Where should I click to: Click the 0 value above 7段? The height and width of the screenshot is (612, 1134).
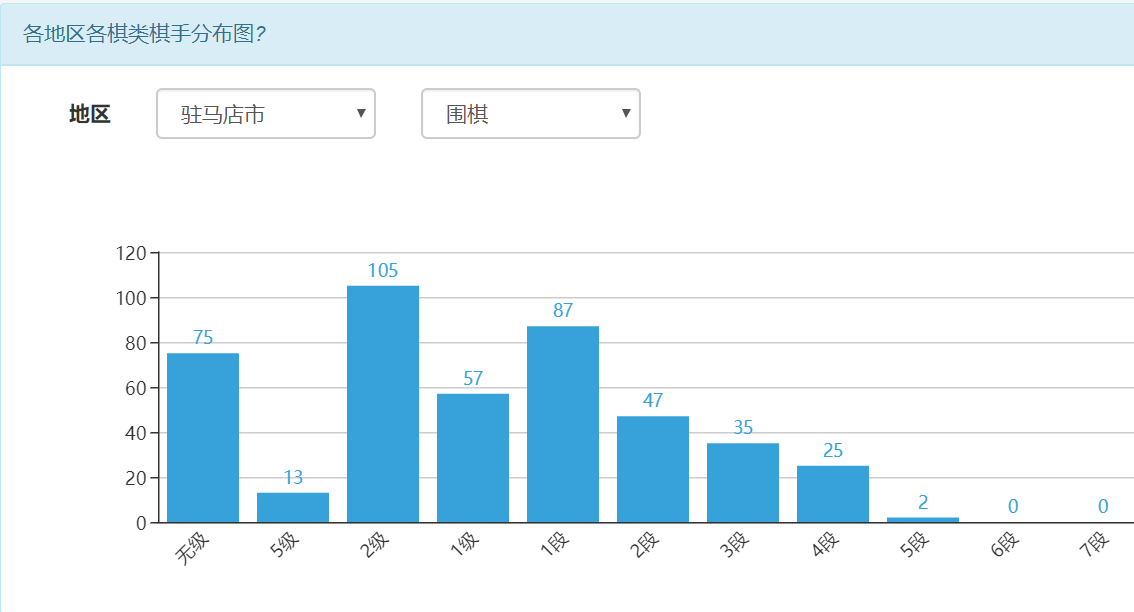tap(1103, 507)
